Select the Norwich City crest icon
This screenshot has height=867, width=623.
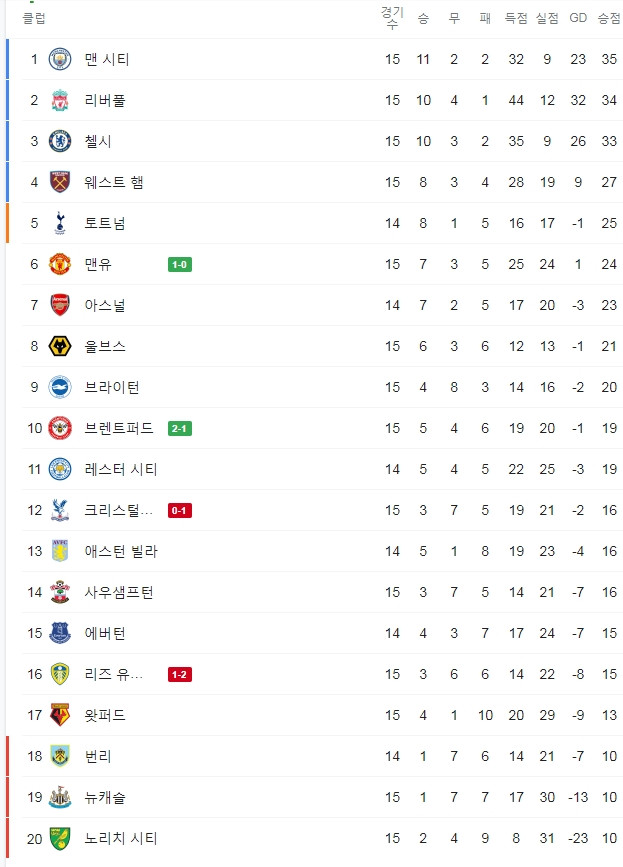(x=60, y=838)
